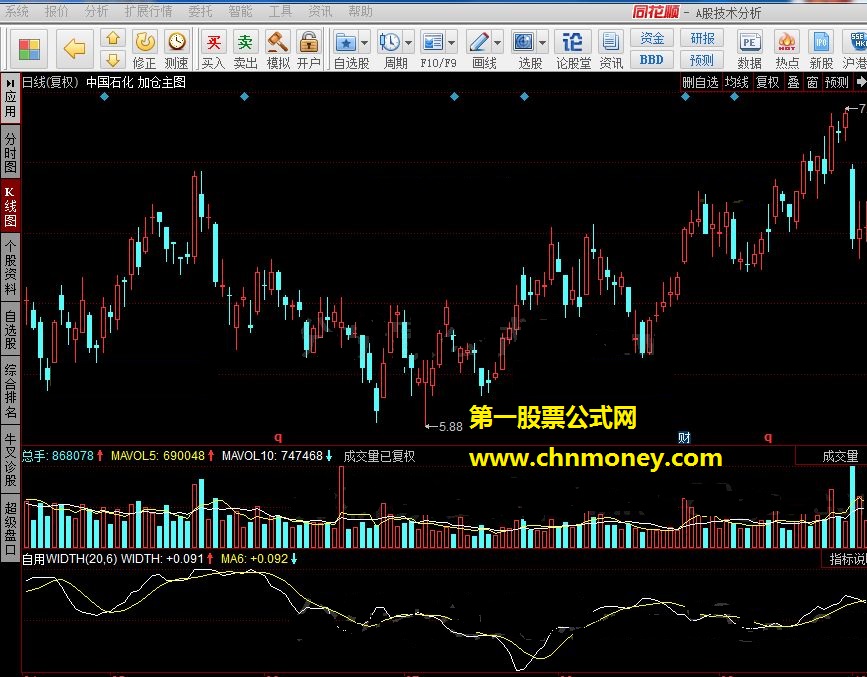The width and height of the screenshot is (867, 677).
Task: Click the 指标说明 label
Action: click(x=848, y=559)
